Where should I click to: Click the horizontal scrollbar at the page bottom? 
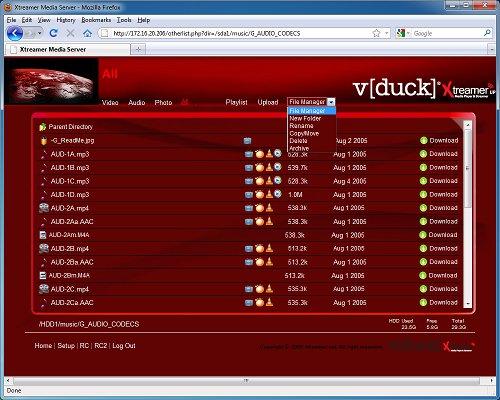(x=246, y=380)
